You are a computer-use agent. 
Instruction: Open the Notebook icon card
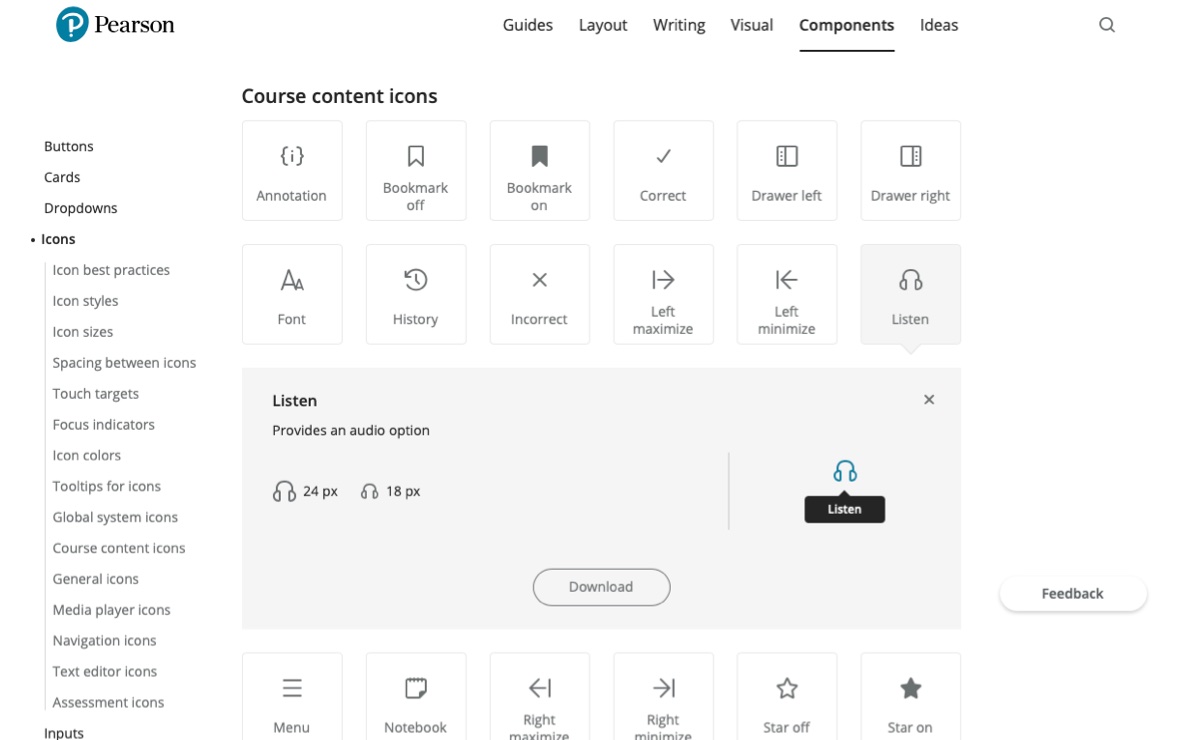point(416,697)
